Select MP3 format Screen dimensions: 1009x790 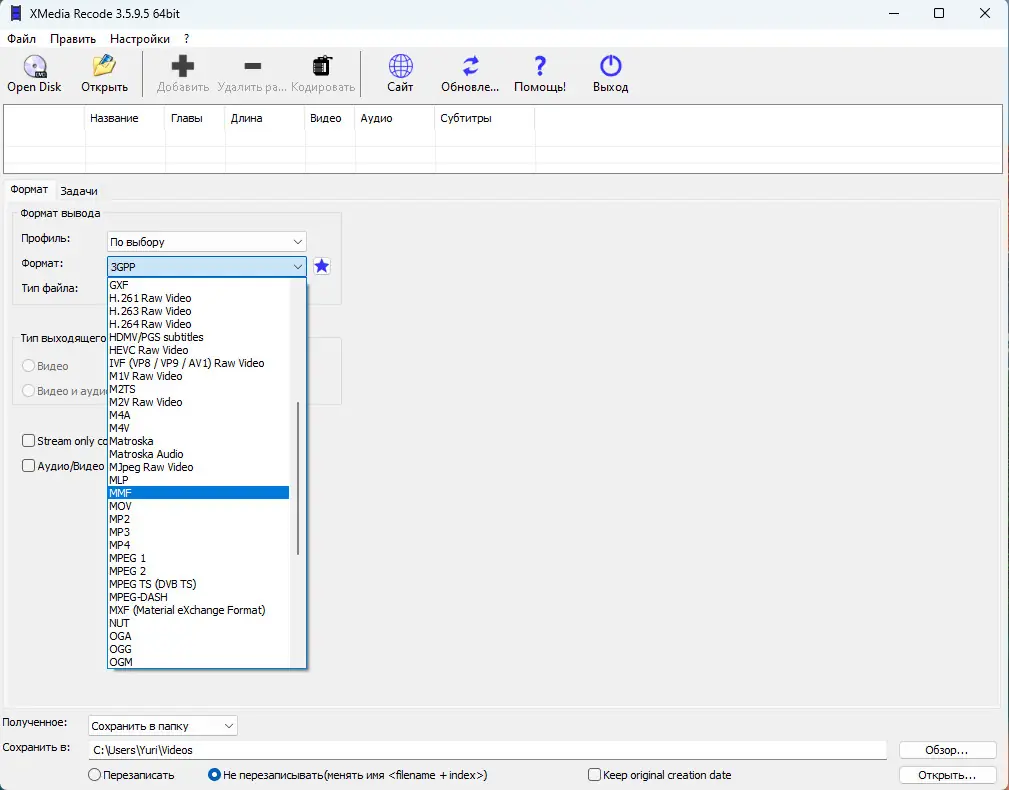click(x=199, y=532)
